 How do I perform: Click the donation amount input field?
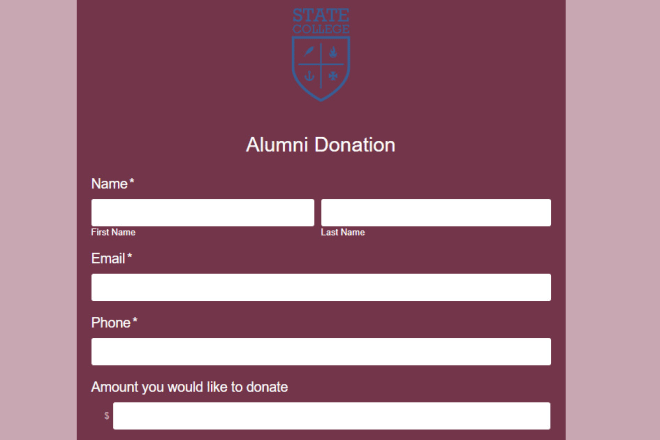click(331, 416)
